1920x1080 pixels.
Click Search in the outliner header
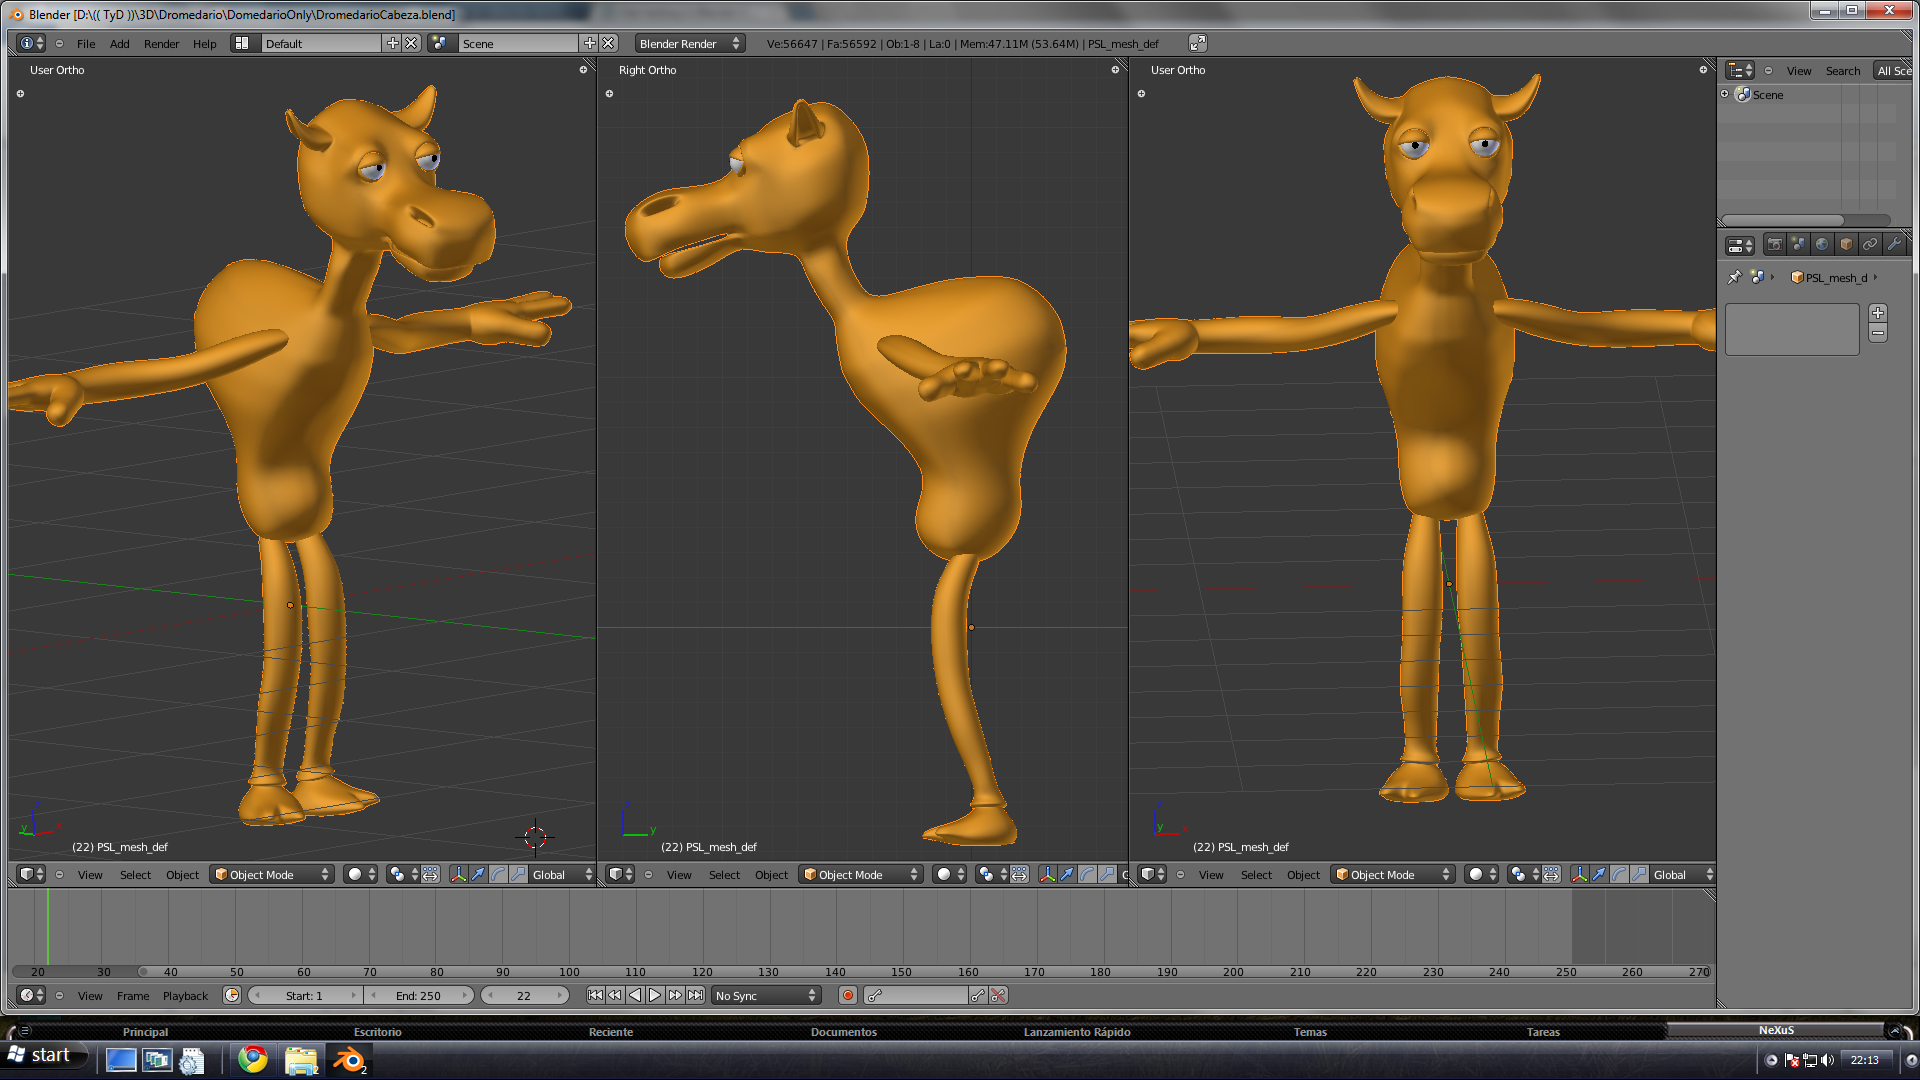(1842, 71)
